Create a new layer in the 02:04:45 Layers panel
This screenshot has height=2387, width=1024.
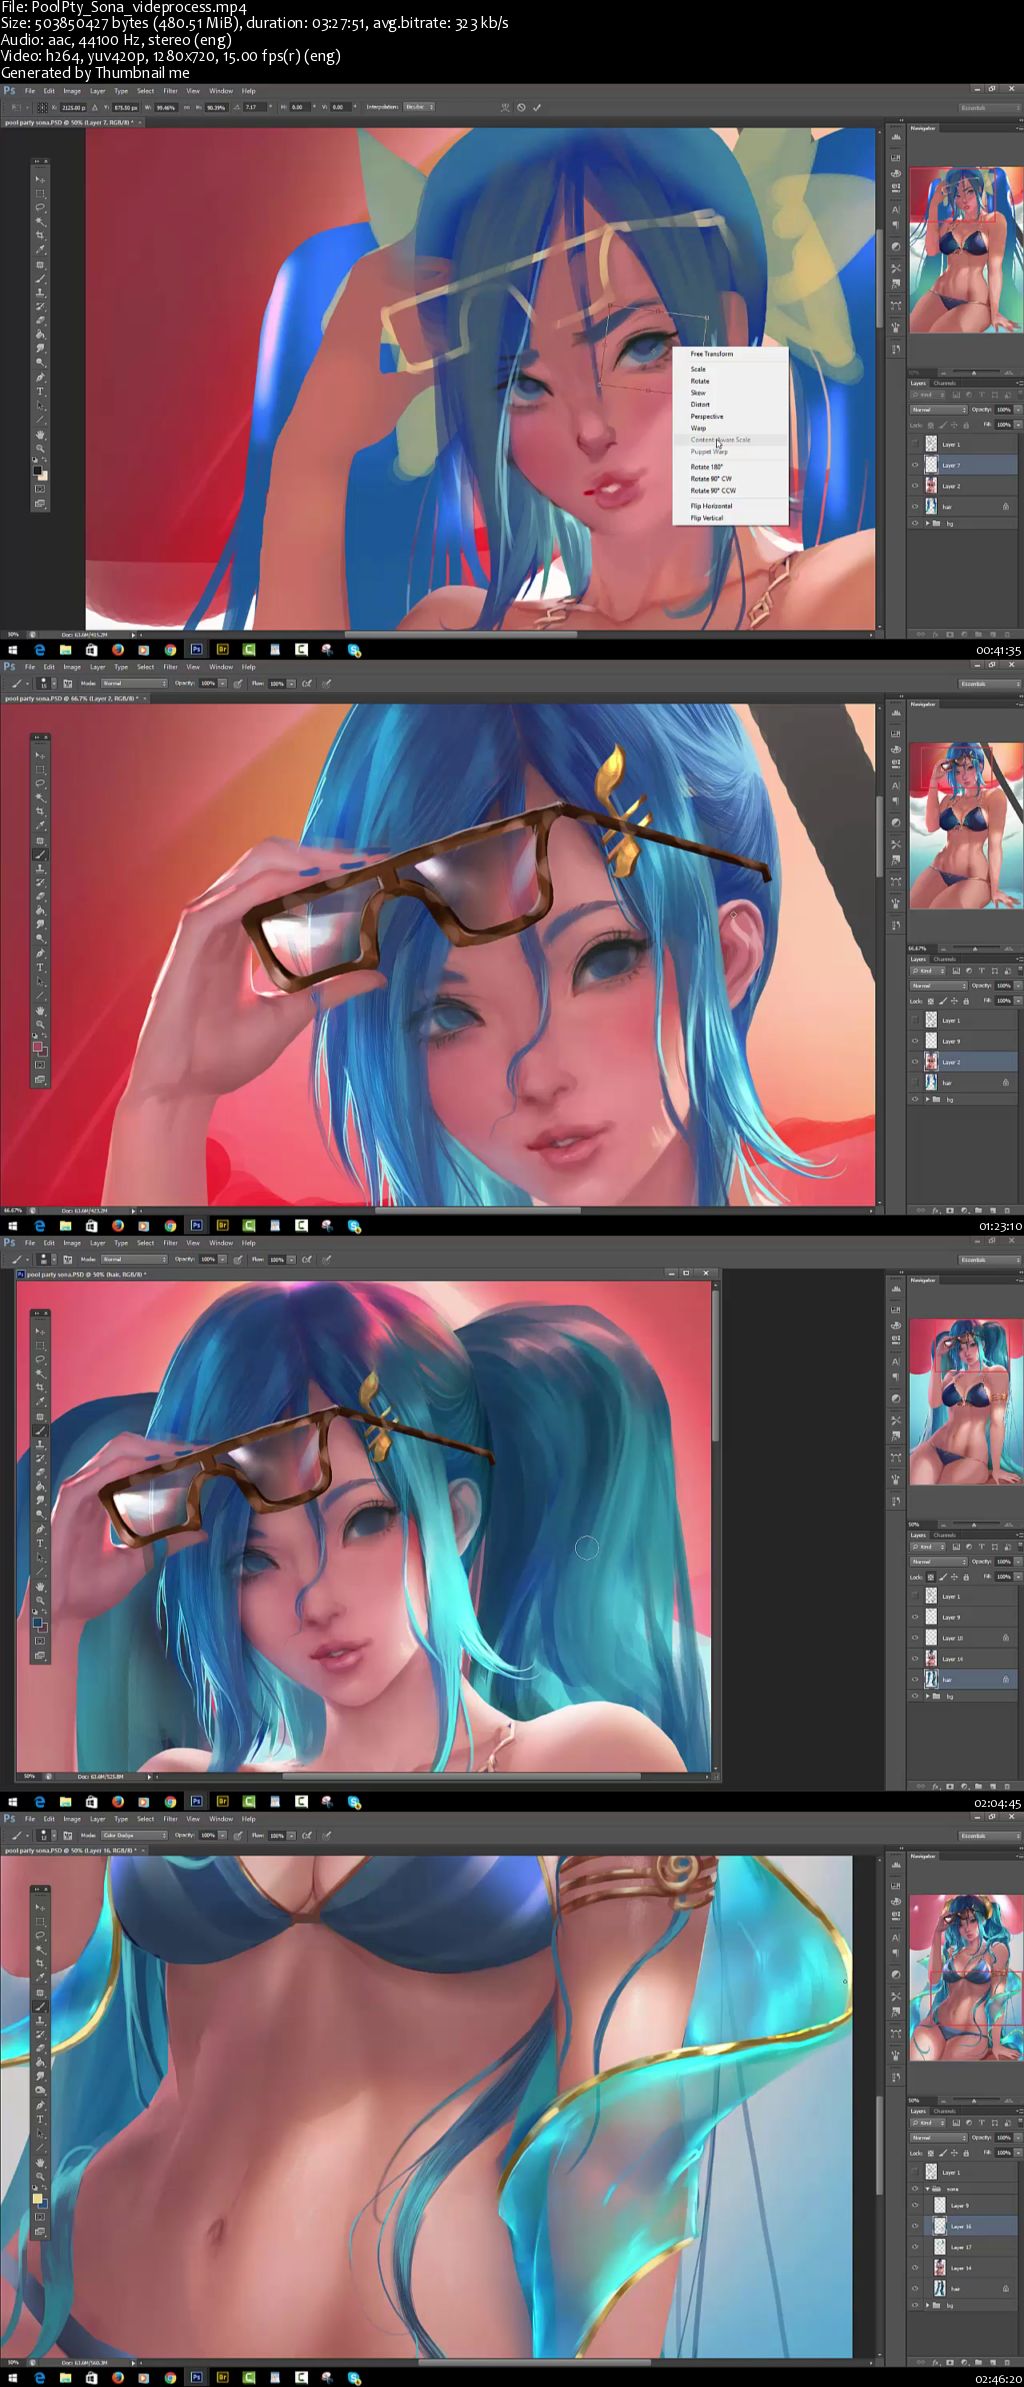point(993,1787)
